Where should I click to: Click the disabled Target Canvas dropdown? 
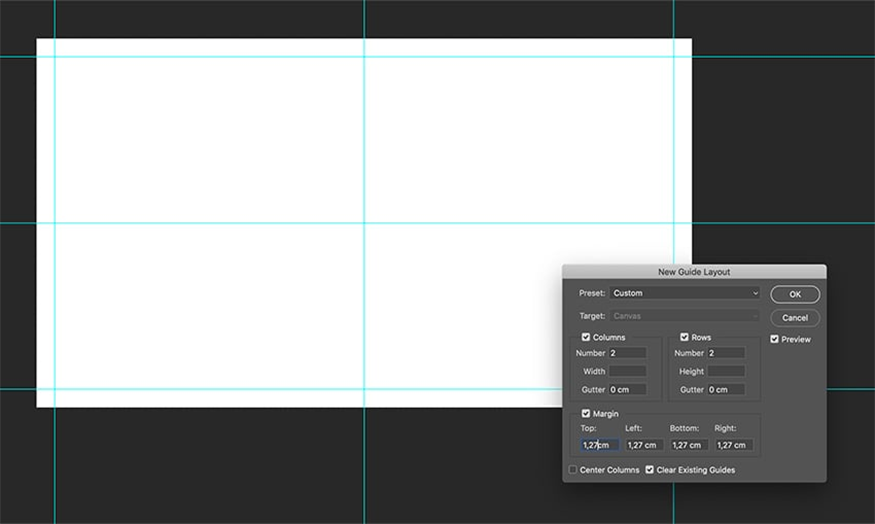point(685,316)
